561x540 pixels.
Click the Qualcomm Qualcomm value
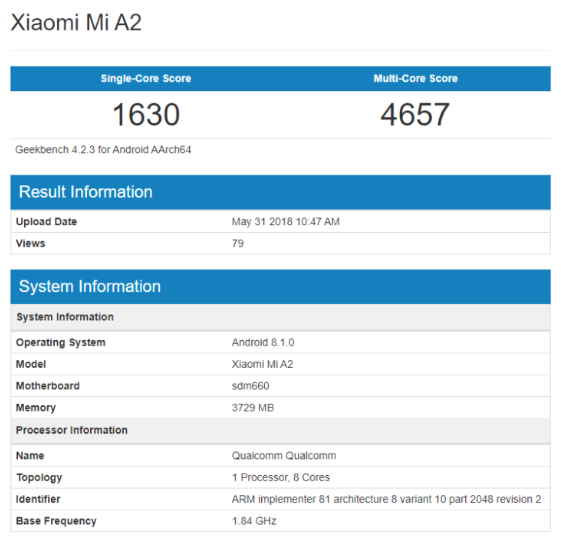[x=284, y=456]
